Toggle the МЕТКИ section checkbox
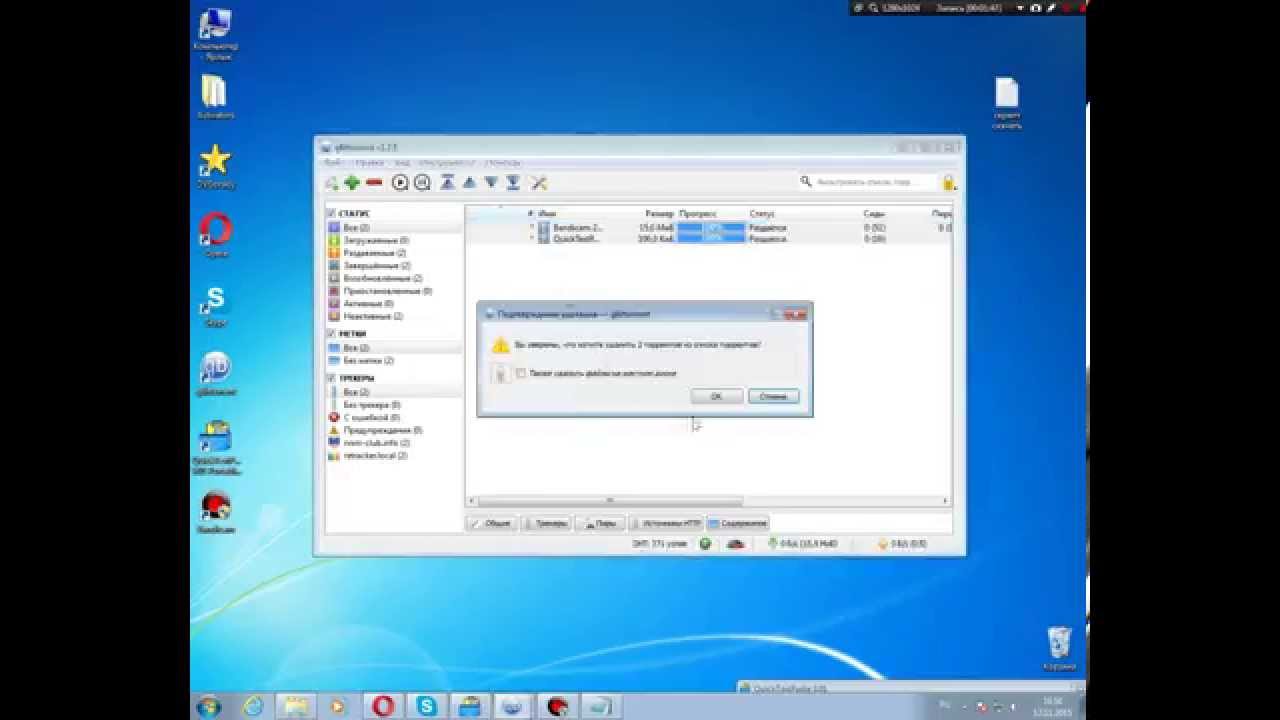This screenshot has width=1280, height=720. coord(331,334)
